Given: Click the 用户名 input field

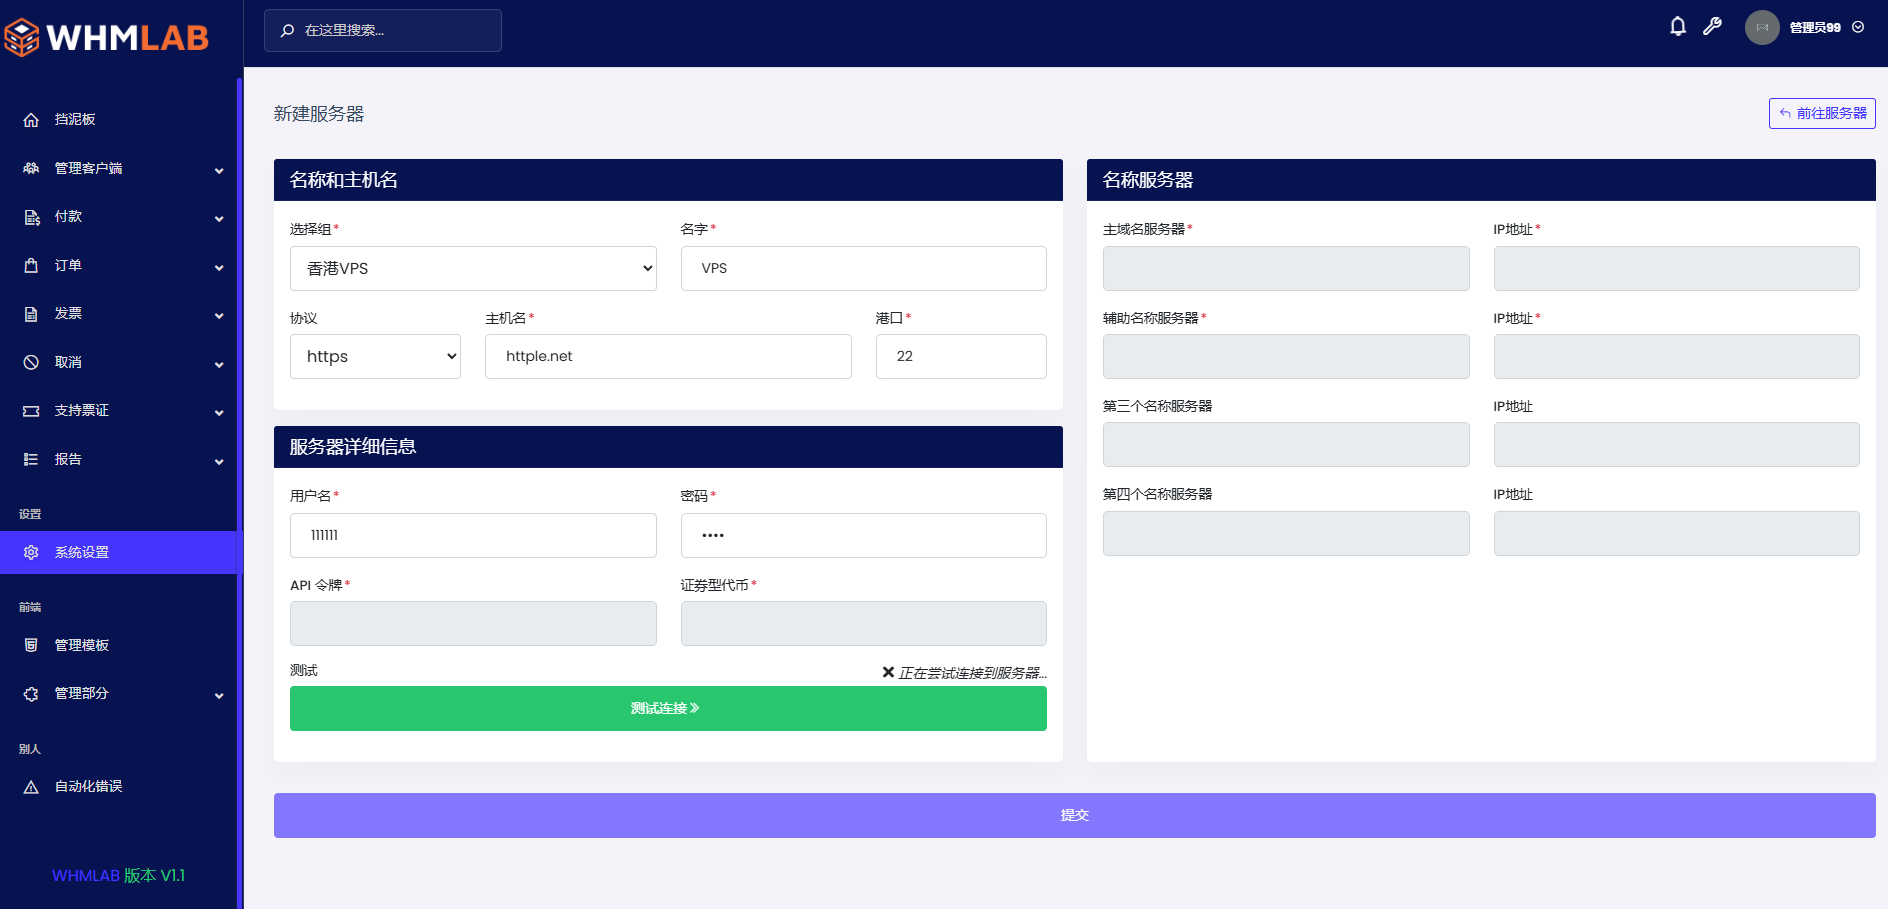Looking at the screenshot, I should pos(473,535).
